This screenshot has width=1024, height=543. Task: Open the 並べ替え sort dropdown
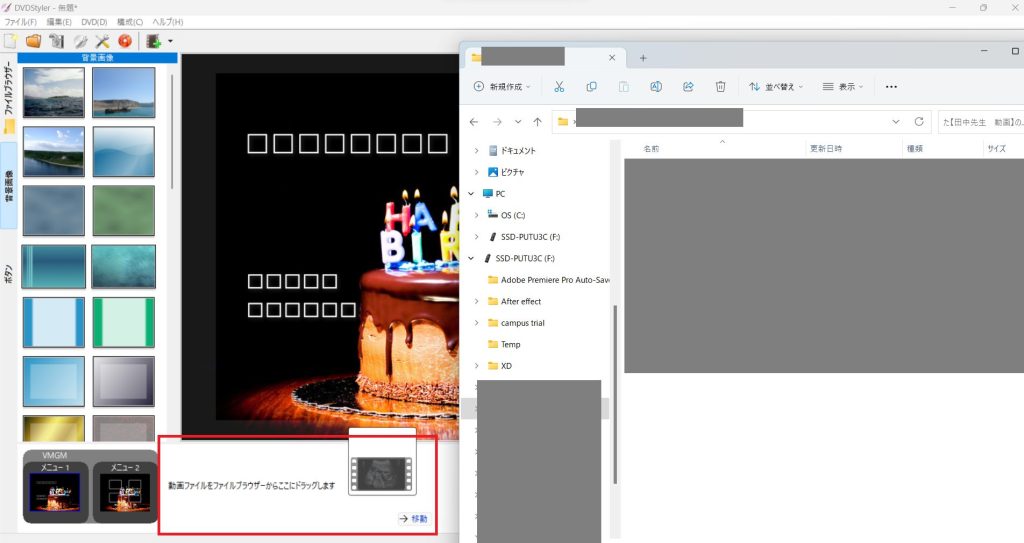tap(777, 87)
